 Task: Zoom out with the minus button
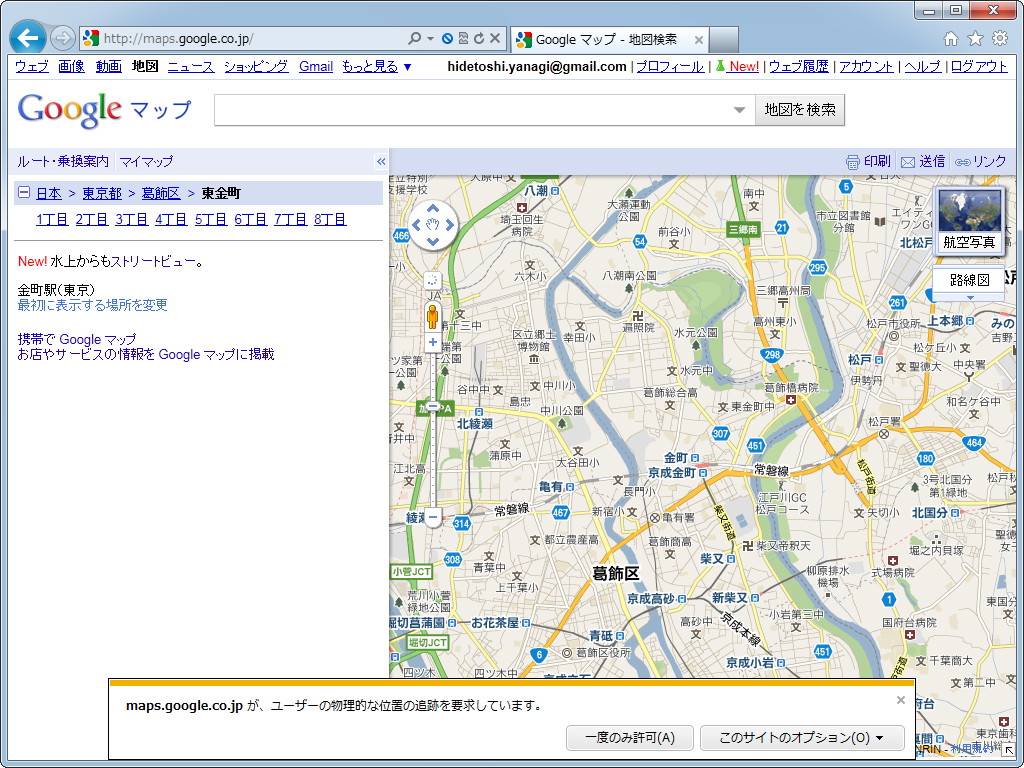coord(432,517)
